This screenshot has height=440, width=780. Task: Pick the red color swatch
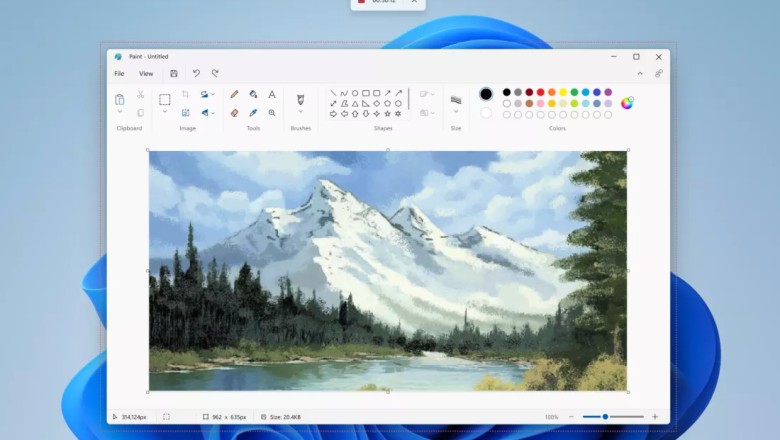click(541, 92)
